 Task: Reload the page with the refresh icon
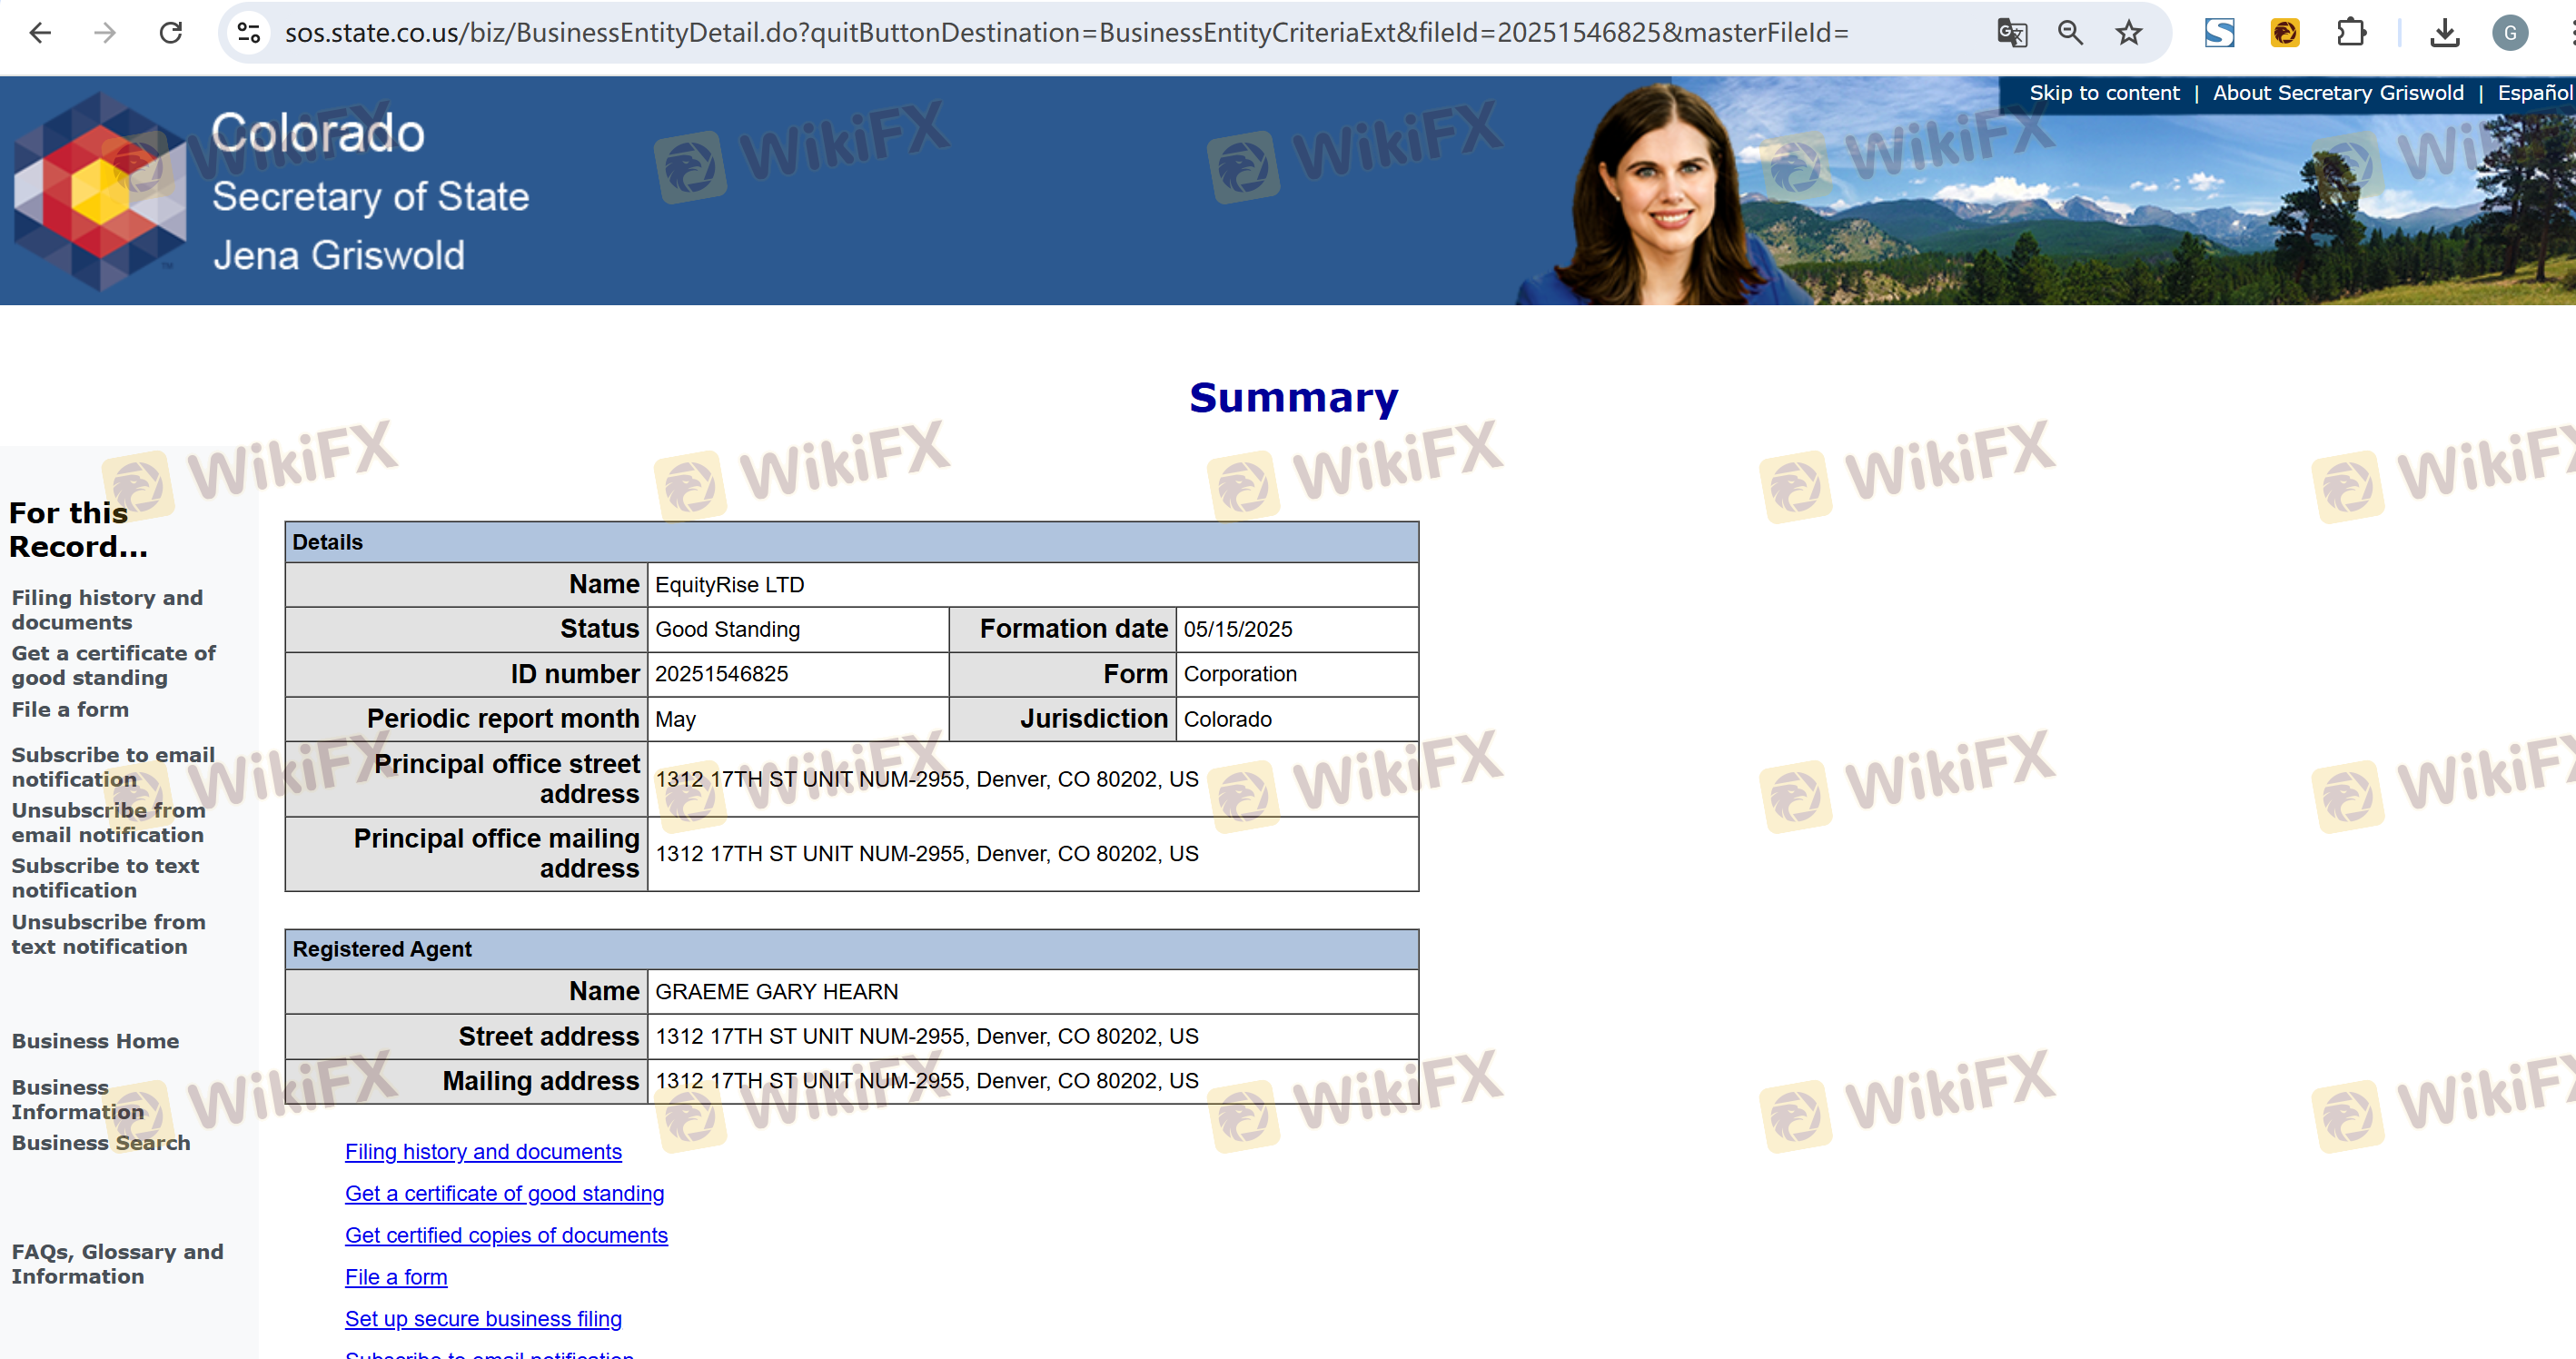click(171, 33)
